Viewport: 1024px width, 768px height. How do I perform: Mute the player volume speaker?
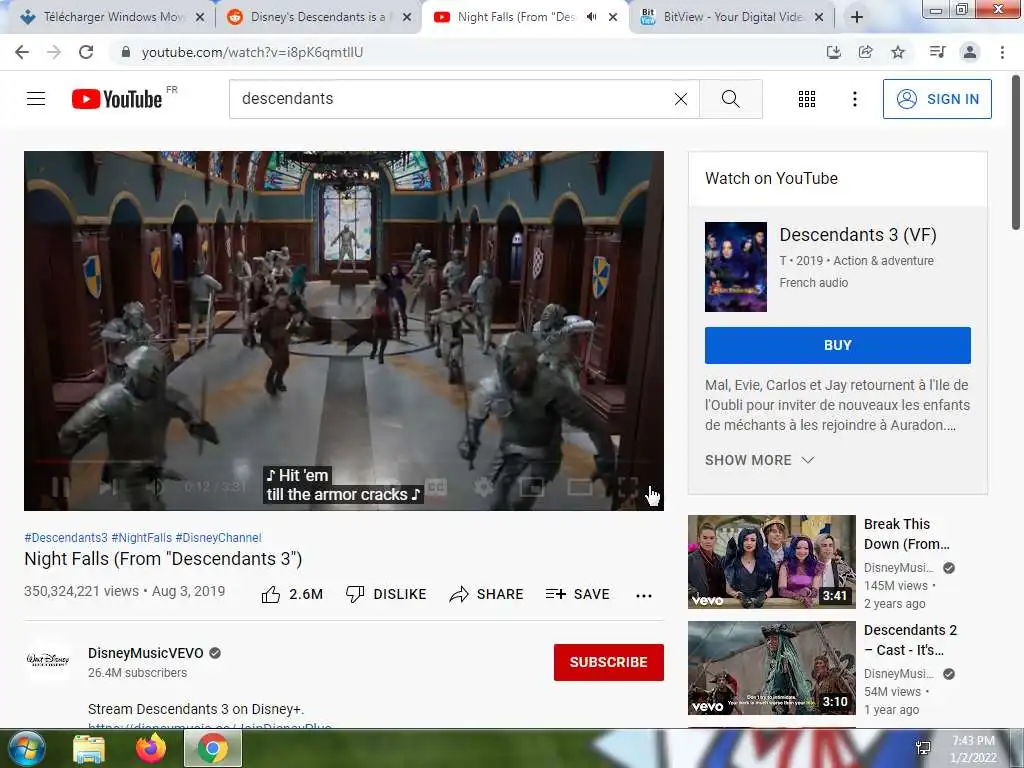coord(155,487)
